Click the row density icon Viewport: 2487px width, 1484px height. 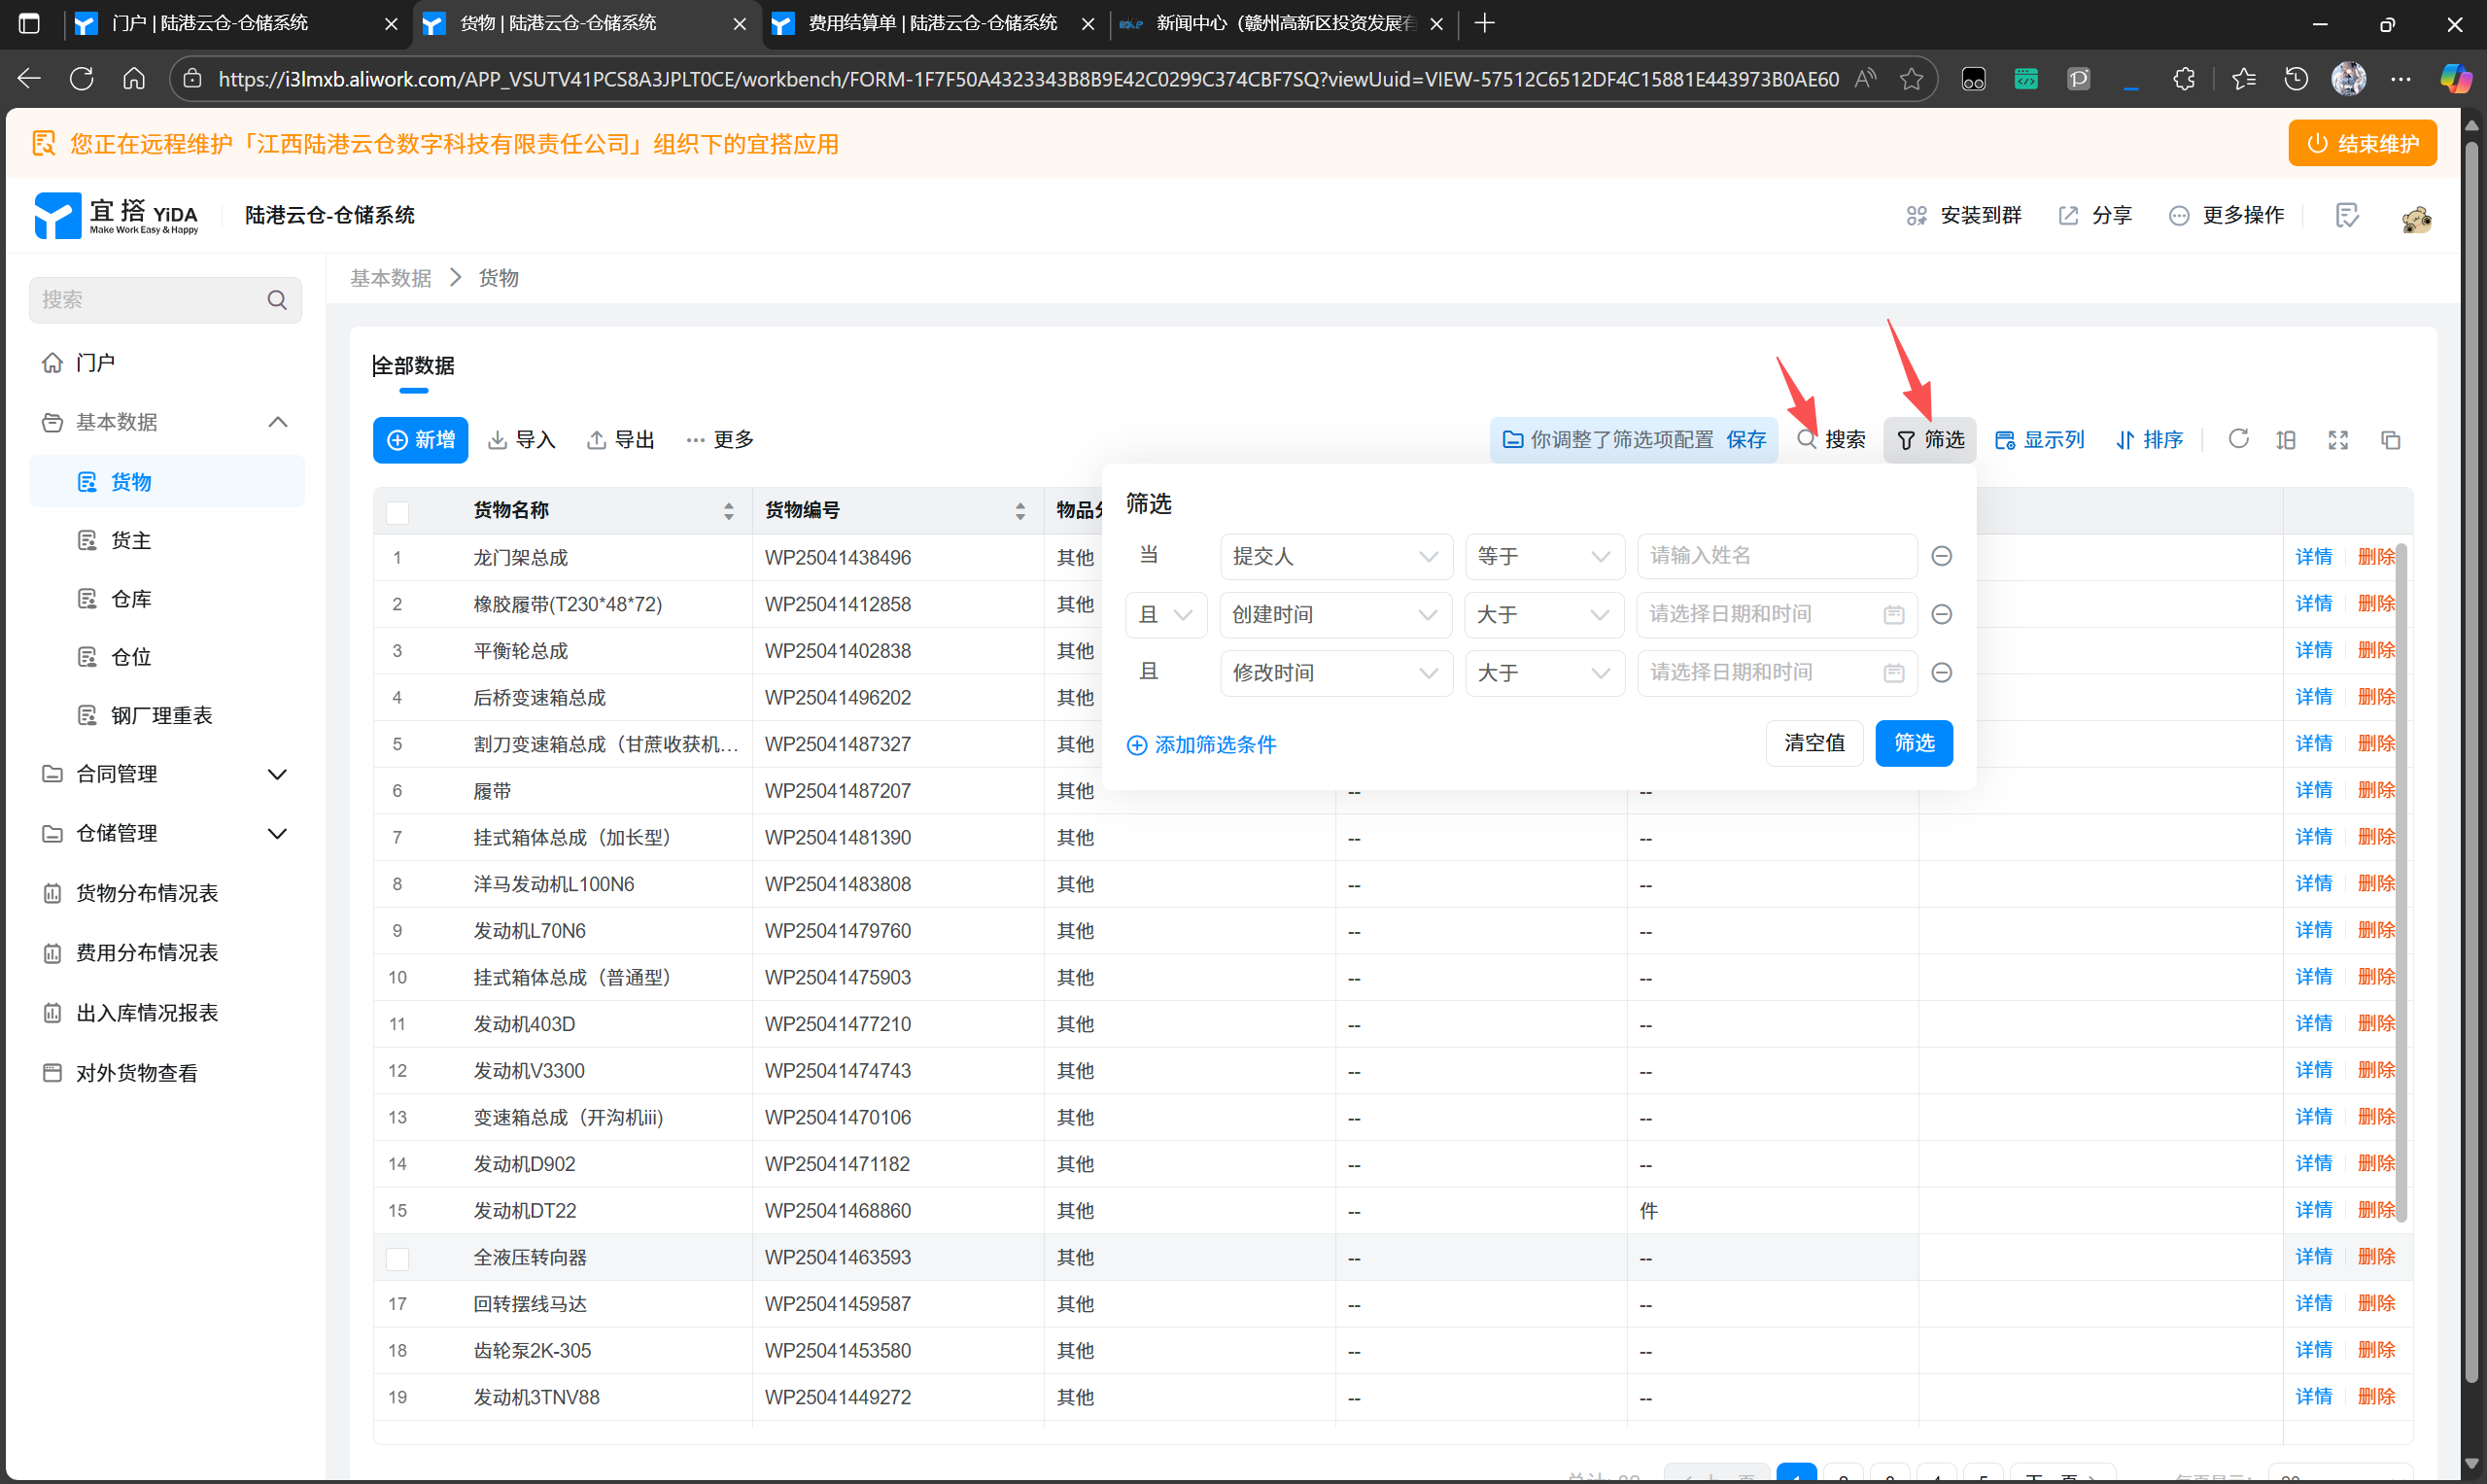(2285, 440)
